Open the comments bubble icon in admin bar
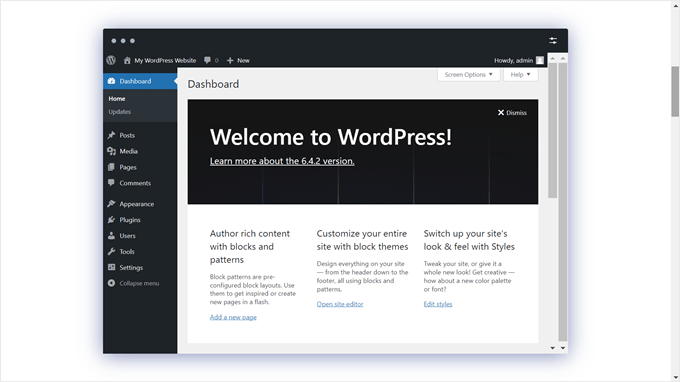This screenshot has width=680, height=382. [x=207, y=60]
